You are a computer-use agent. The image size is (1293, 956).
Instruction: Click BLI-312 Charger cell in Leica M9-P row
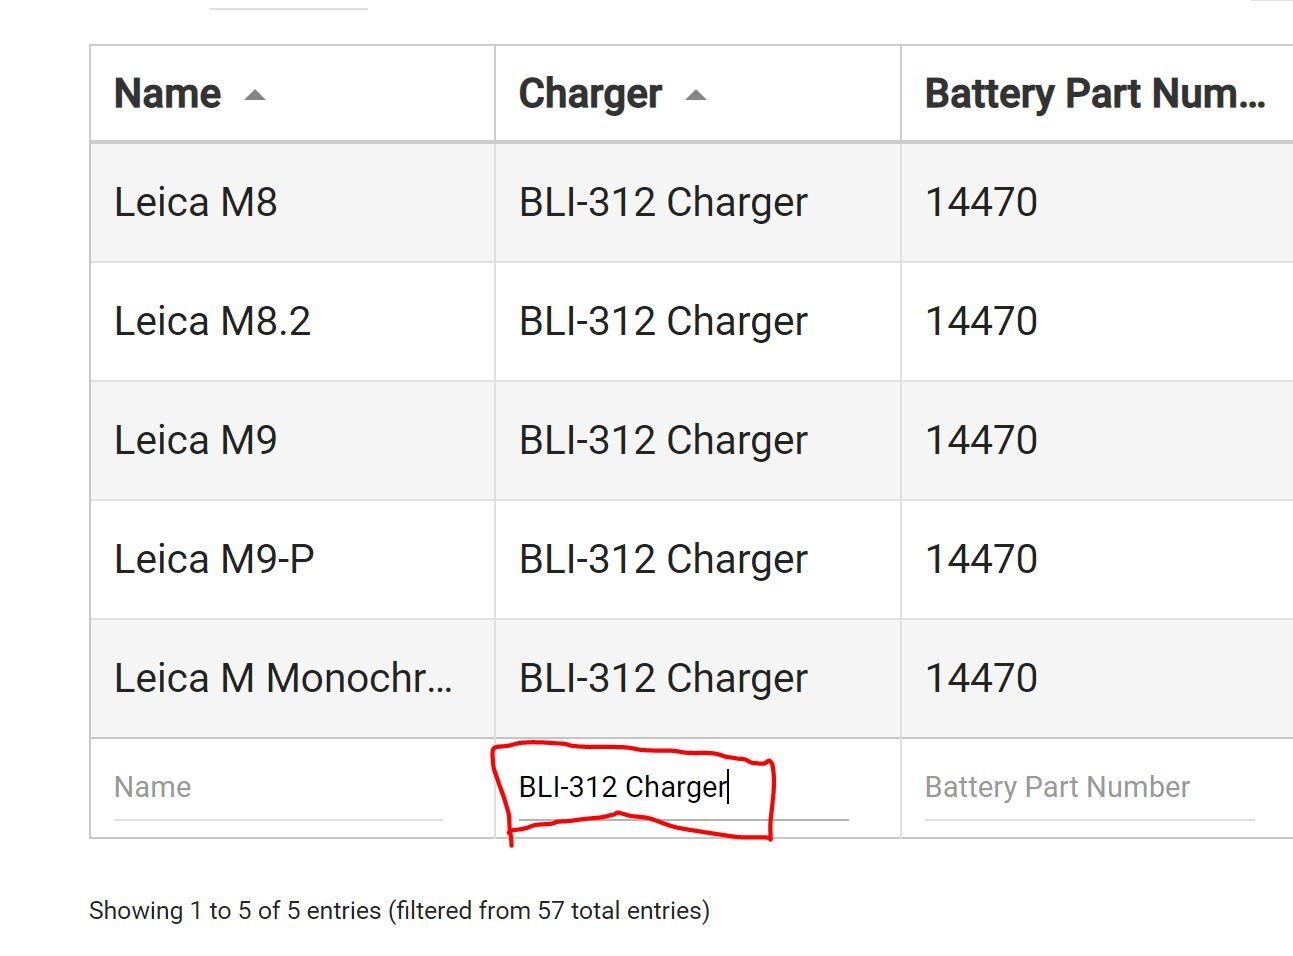tap(698, 560)
